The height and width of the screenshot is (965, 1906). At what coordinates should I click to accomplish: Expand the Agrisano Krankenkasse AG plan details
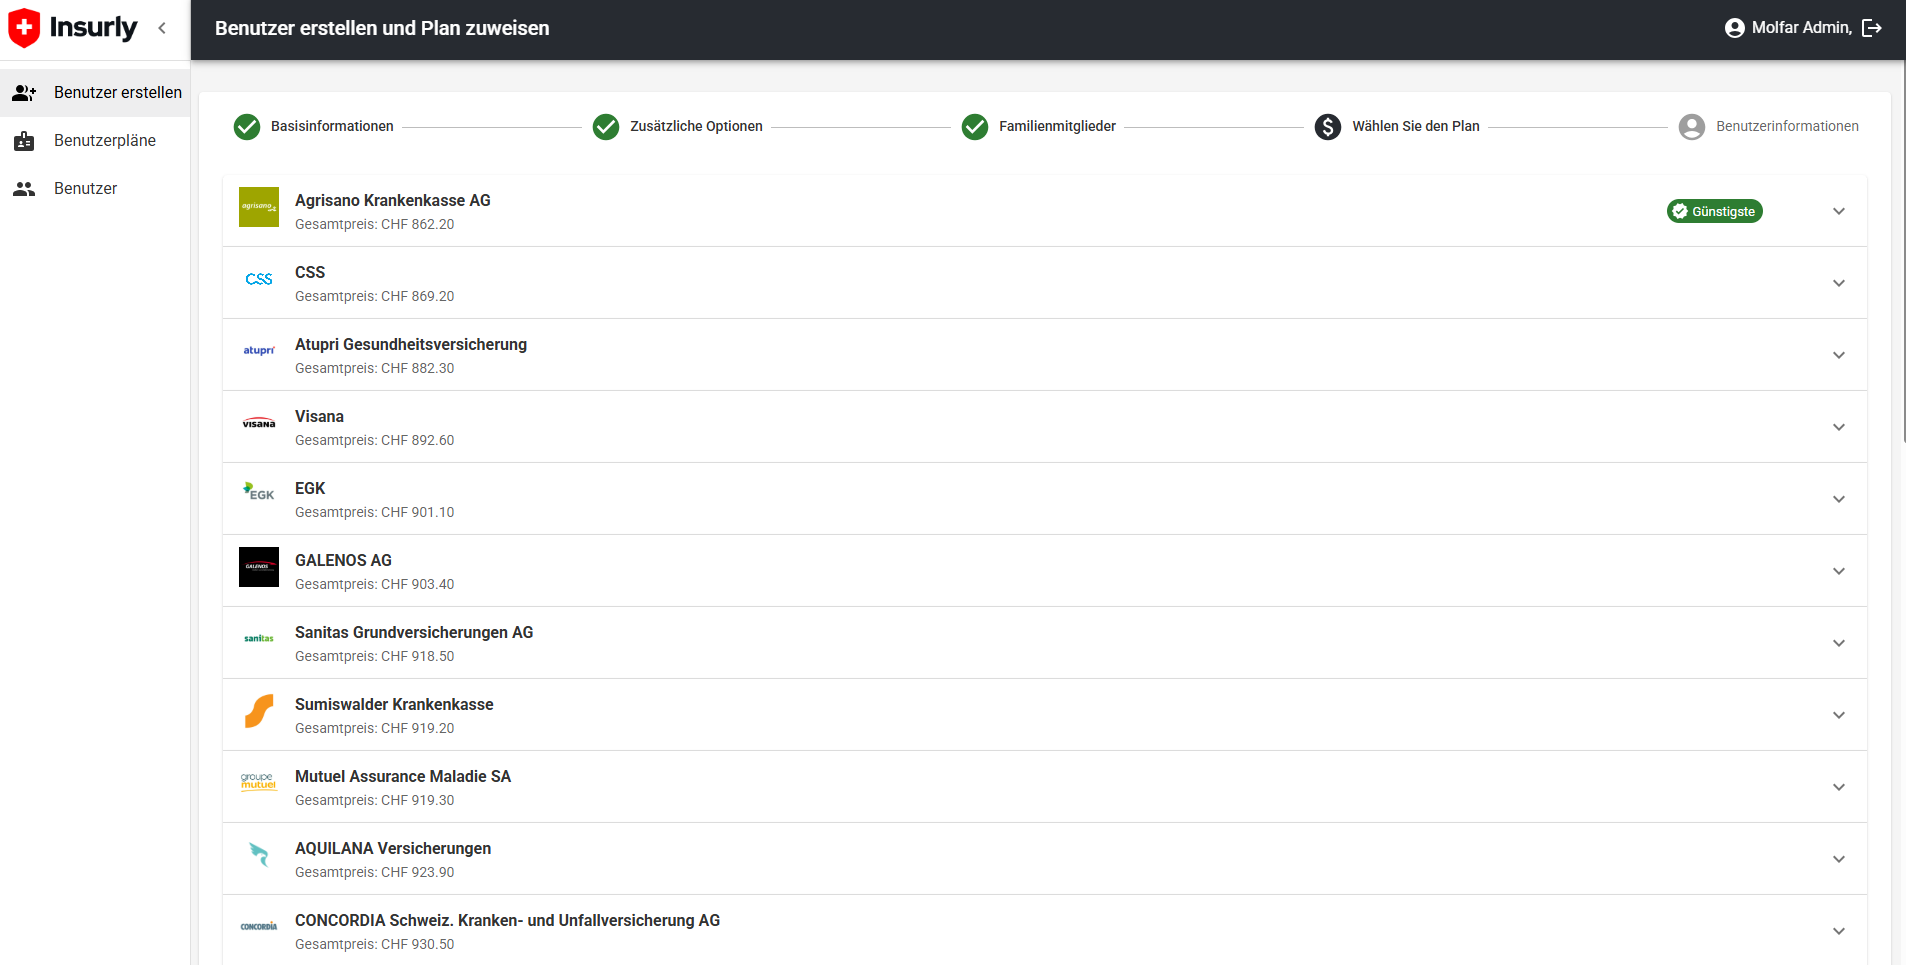click(1838, 211)
